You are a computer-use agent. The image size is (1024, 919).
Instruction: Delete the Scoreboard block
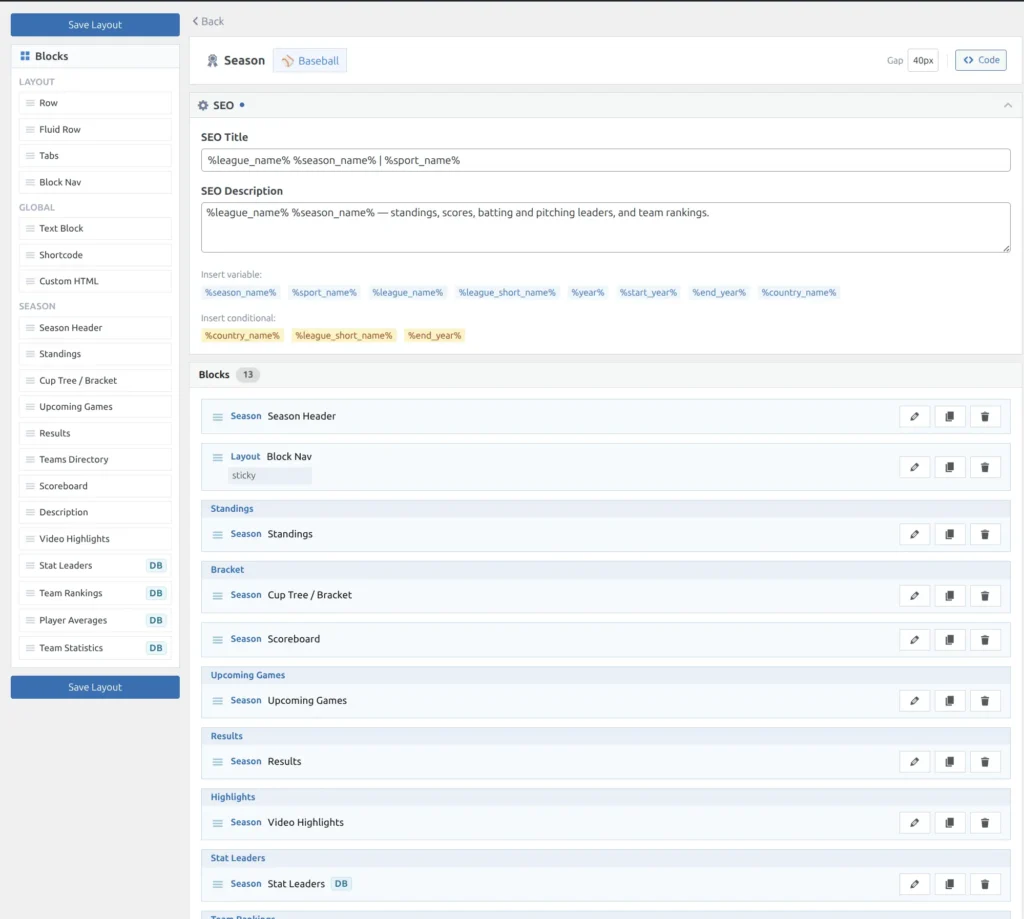985,640
